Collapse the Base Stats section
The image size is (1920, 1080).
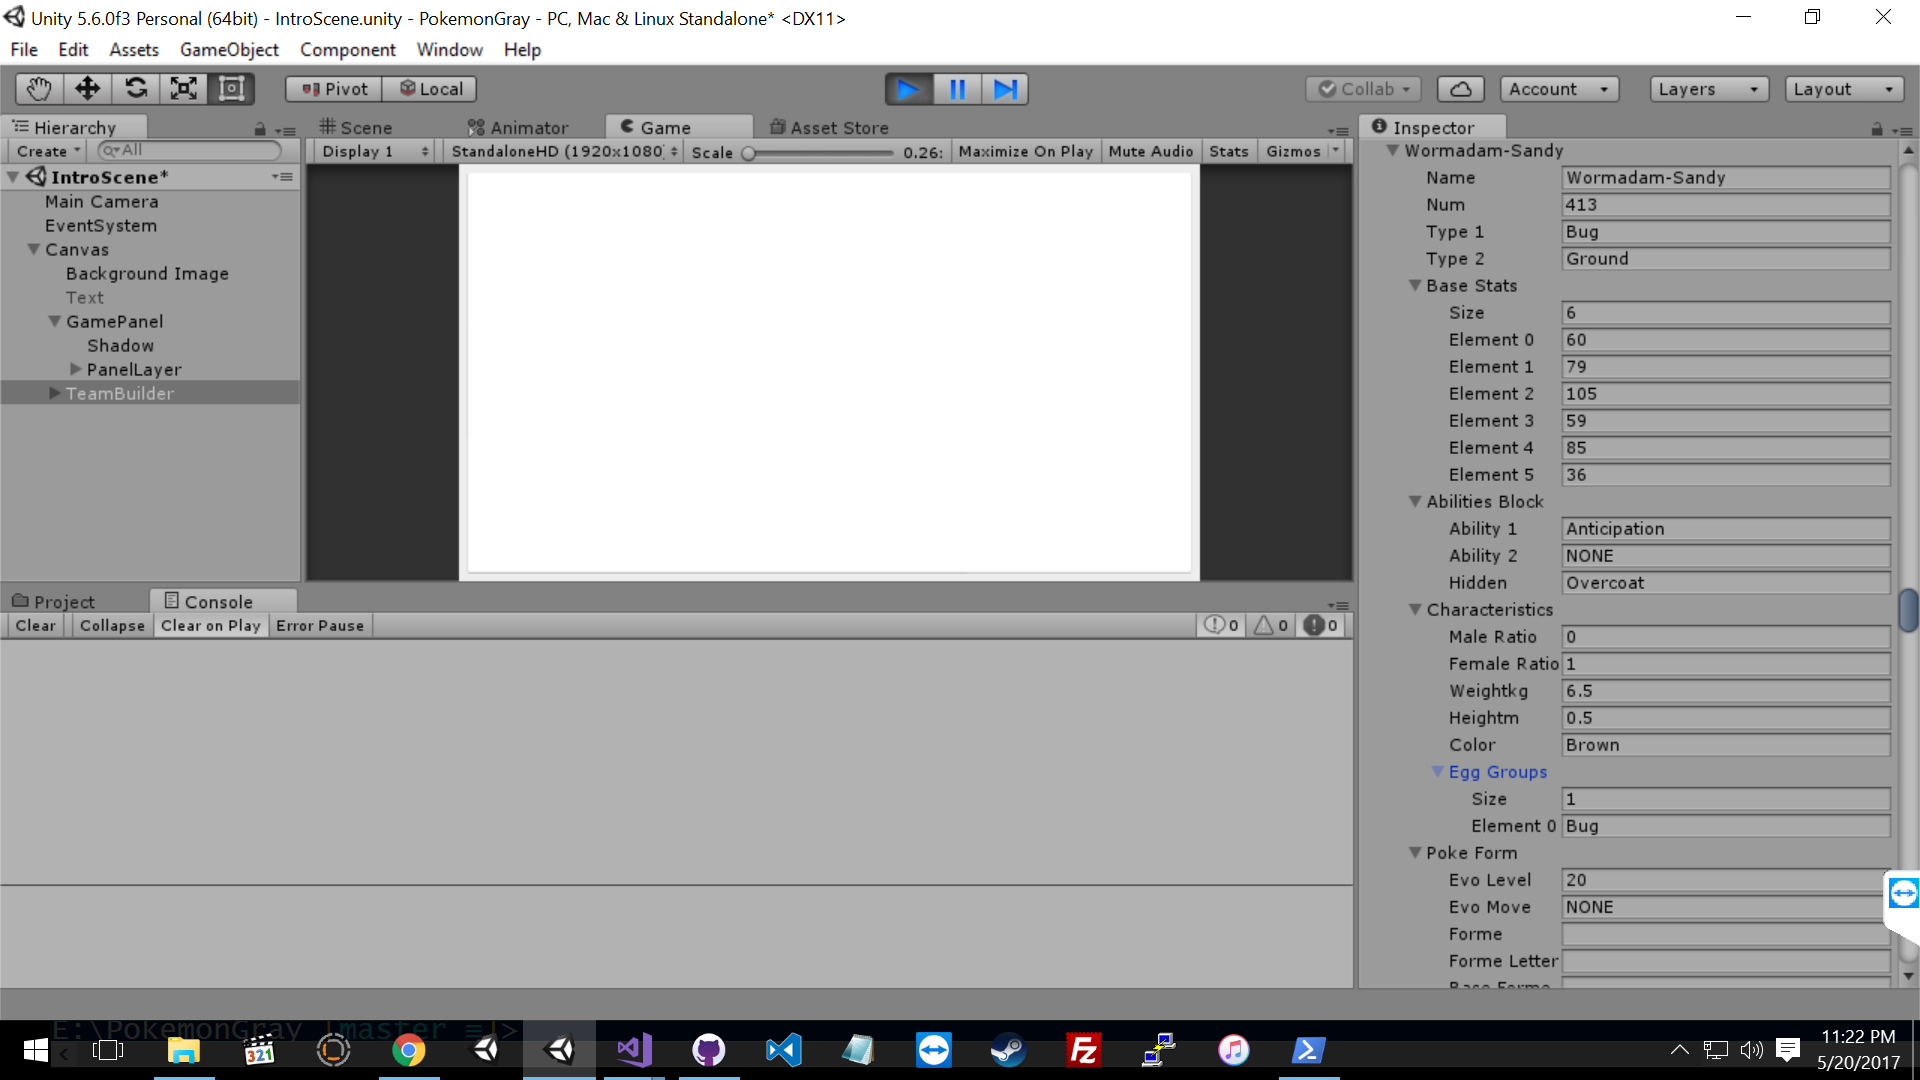coord(1415,285)
